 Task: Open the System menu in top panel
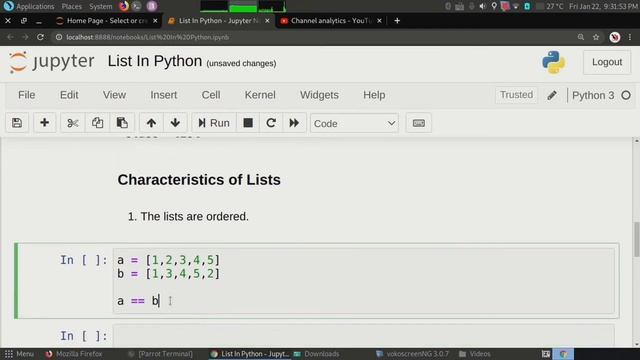(100, 6)
